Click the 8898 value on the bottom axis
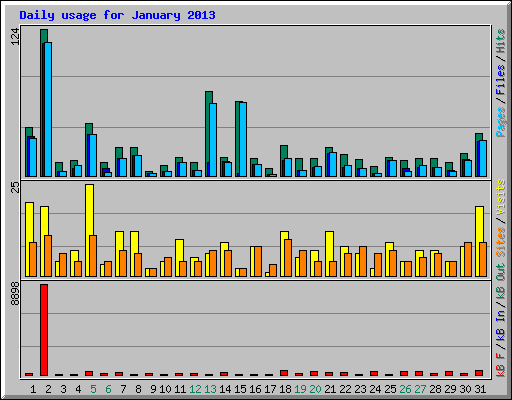512x400 pixels. tap(15, 294)
